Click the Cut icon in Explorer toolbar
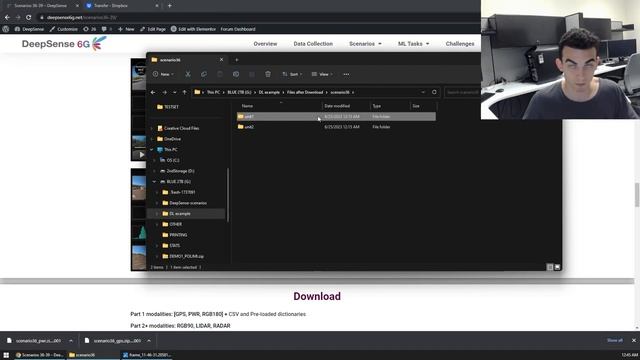 click(x=188, y=74)
